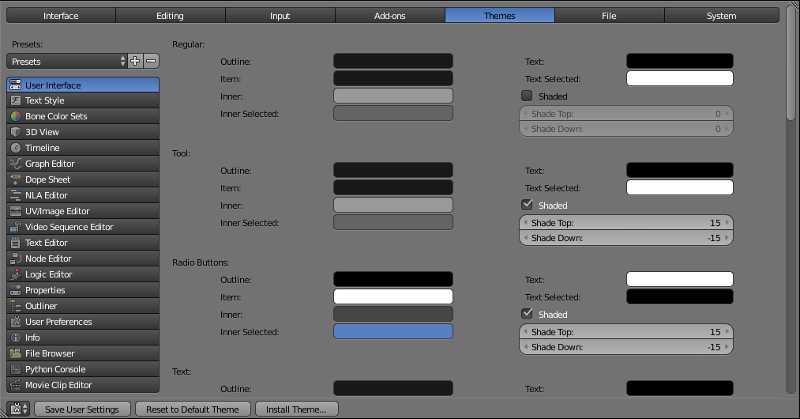
Task: Click the plus icon to add preset
Action: (x=136, y=61)
